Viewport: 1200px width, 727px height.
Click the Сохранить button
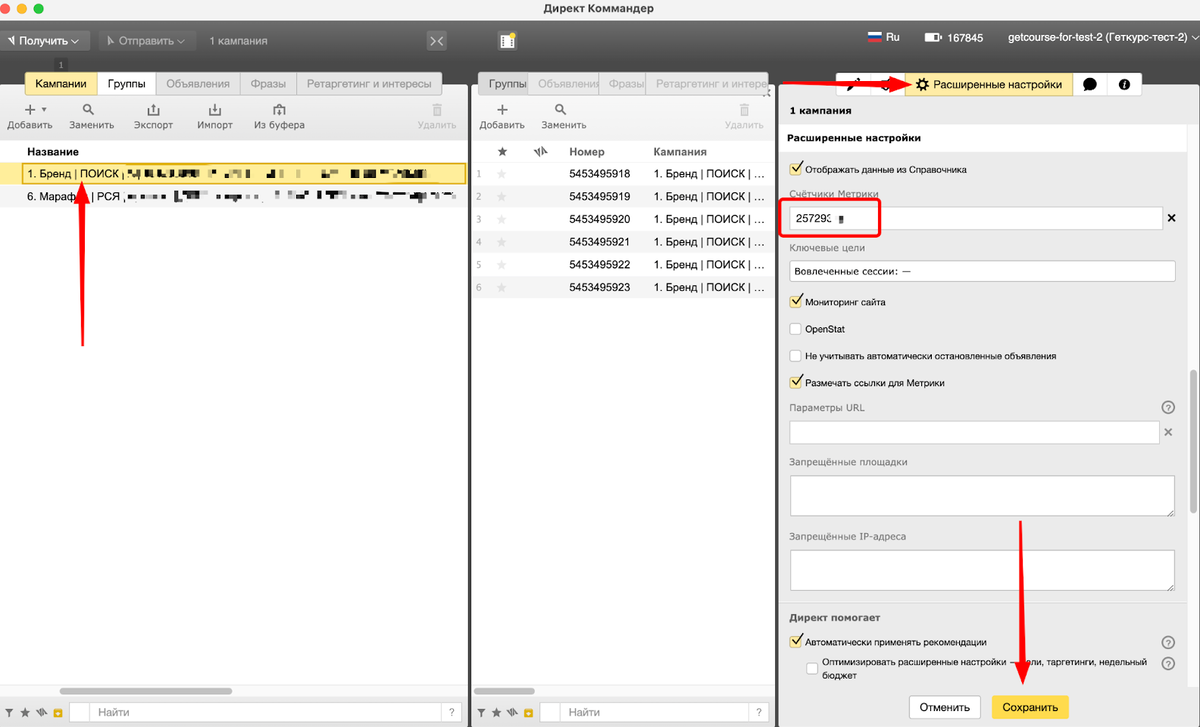1030,707
